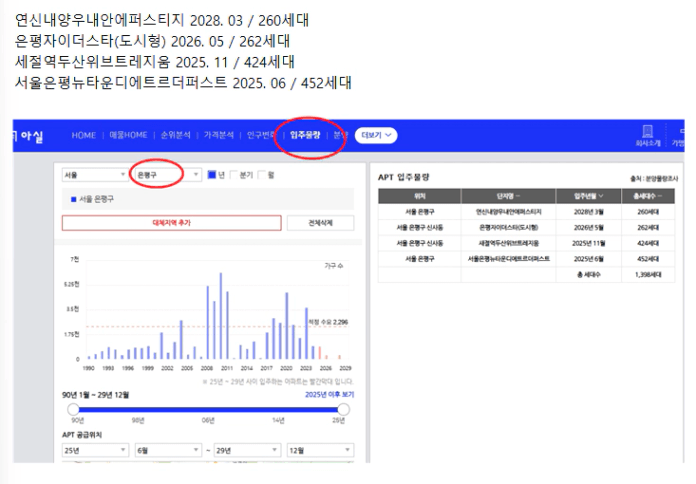Click the 1,398세대 total cell

pos(648,274)
